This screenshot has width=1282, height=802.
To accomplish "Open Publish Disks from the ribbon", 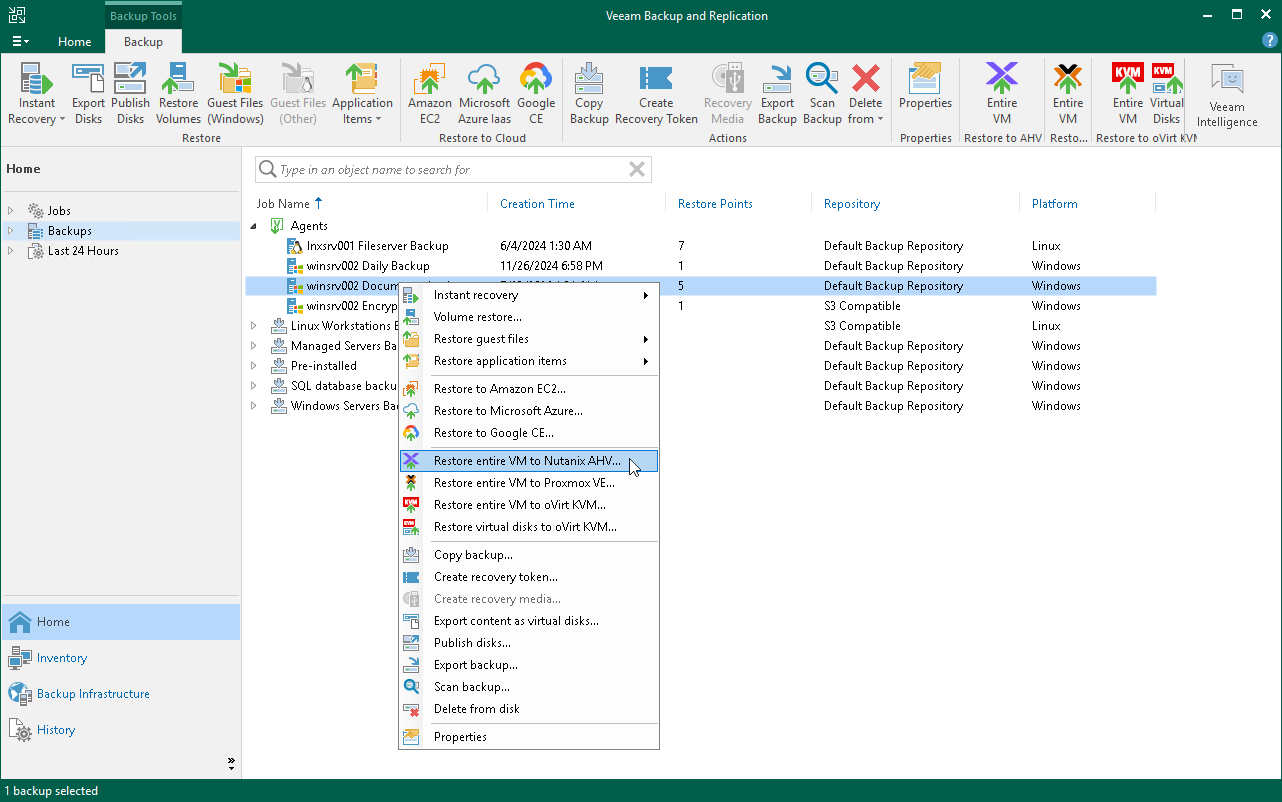I will 130,90.
